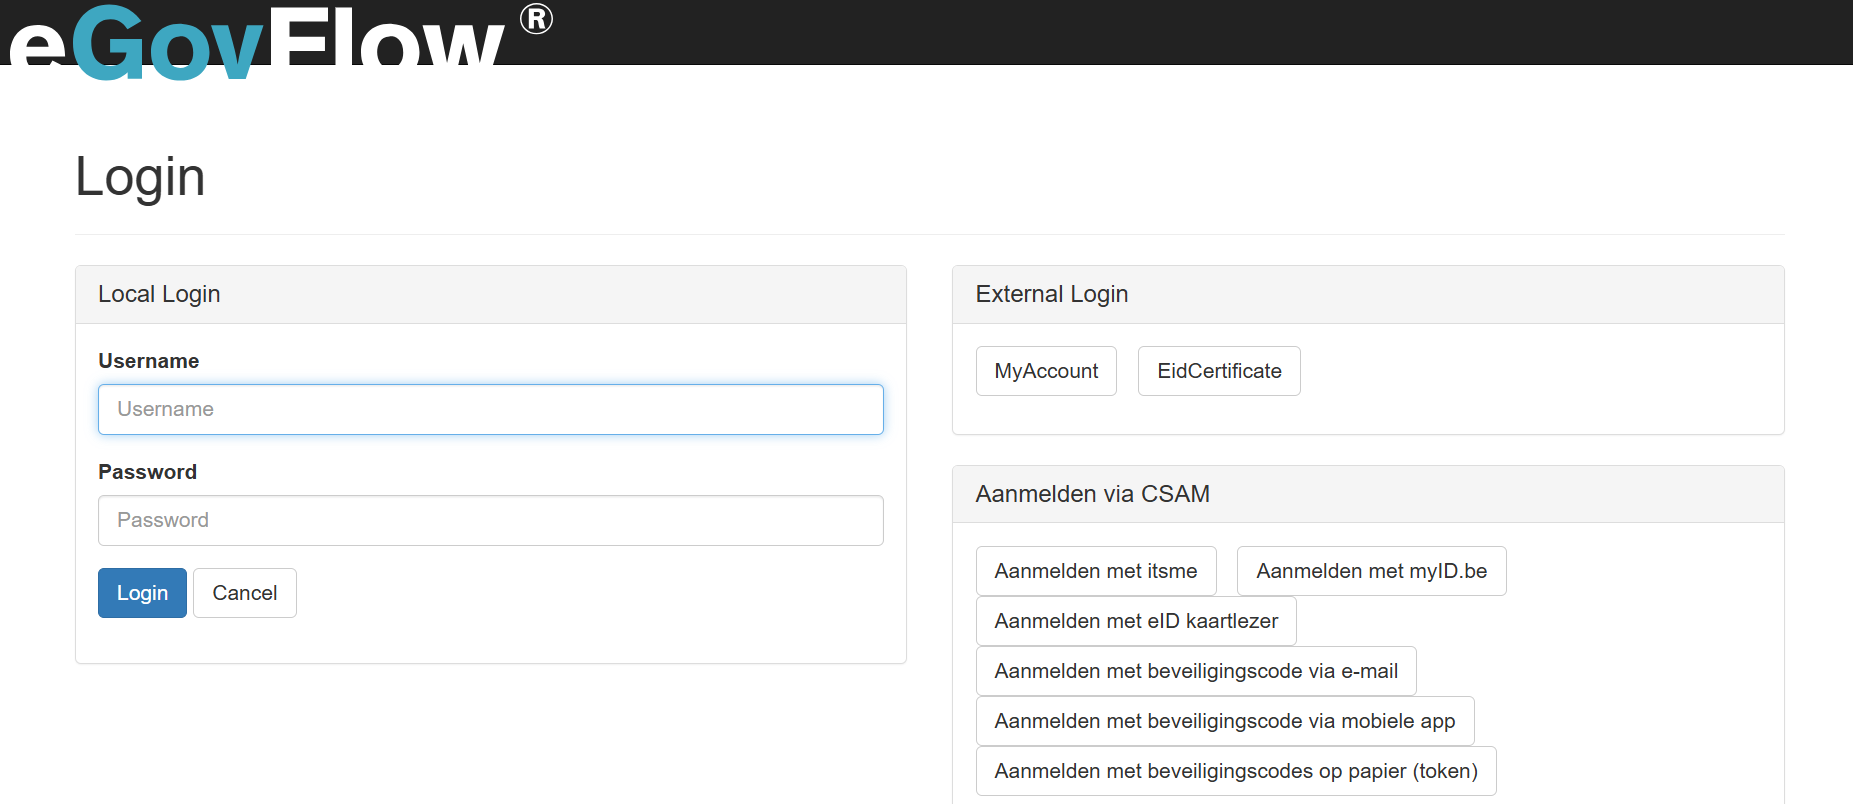
Task: Pick Aanmelden met beveiligingscode via mobiele app
Action: coord(1225,721)
